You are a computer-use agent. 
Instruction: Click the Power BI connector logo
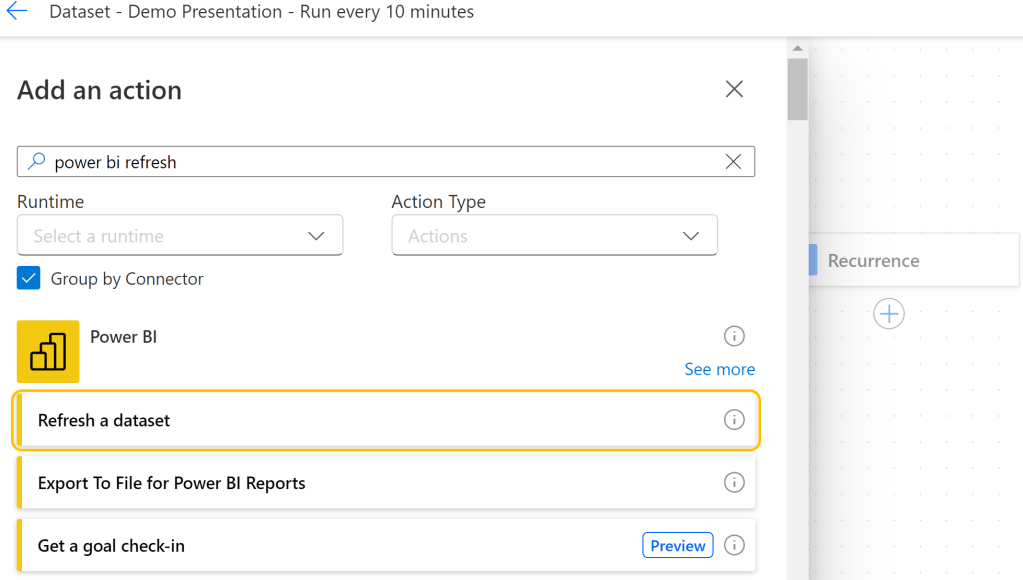(x=48, y=351)
